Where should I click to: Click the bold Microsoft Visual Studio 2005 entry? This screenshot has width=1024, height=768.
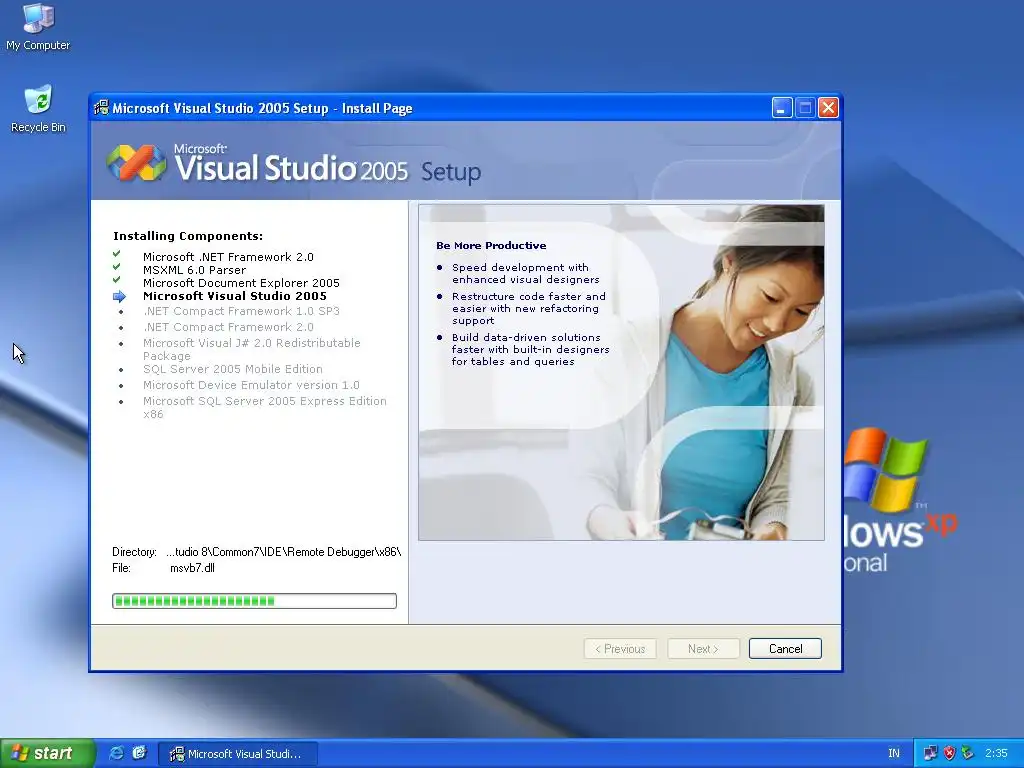click(234, 296)
